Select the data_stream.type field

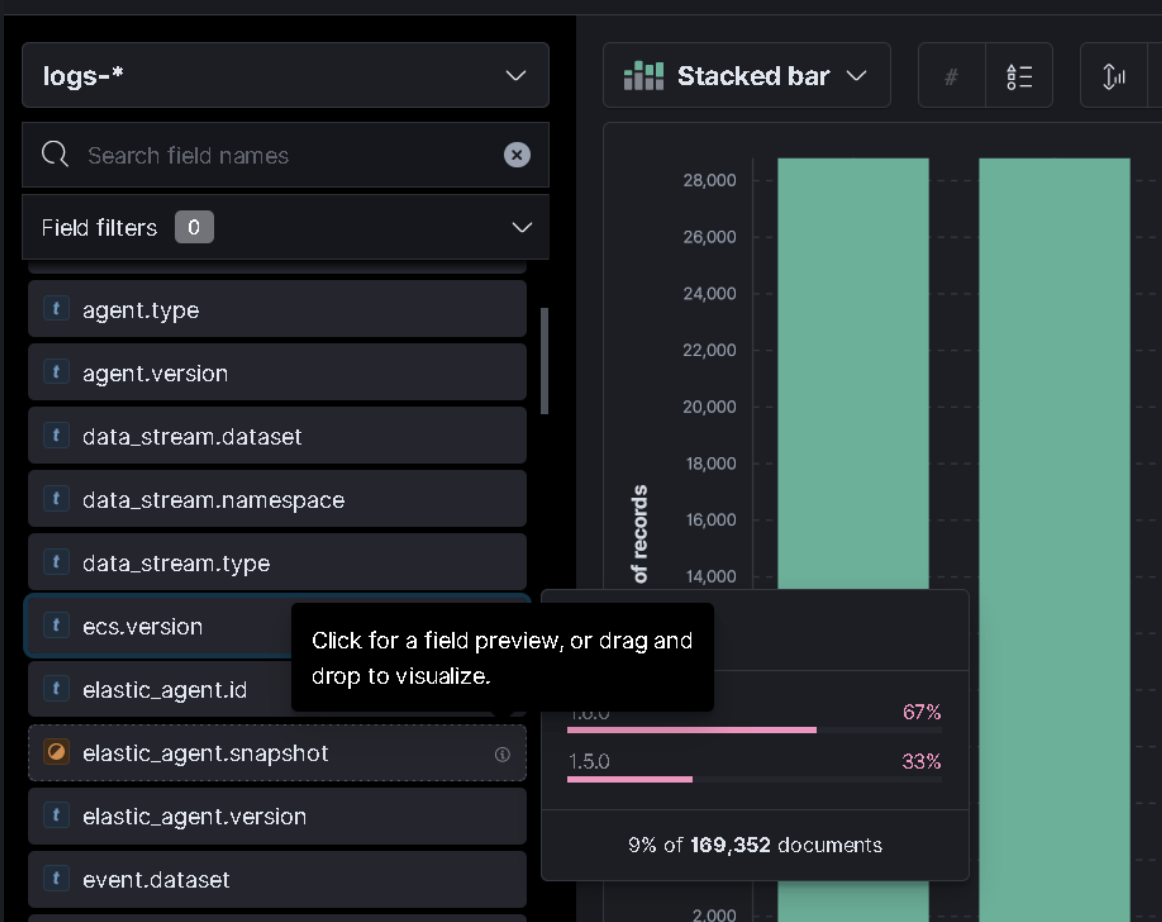277,563
